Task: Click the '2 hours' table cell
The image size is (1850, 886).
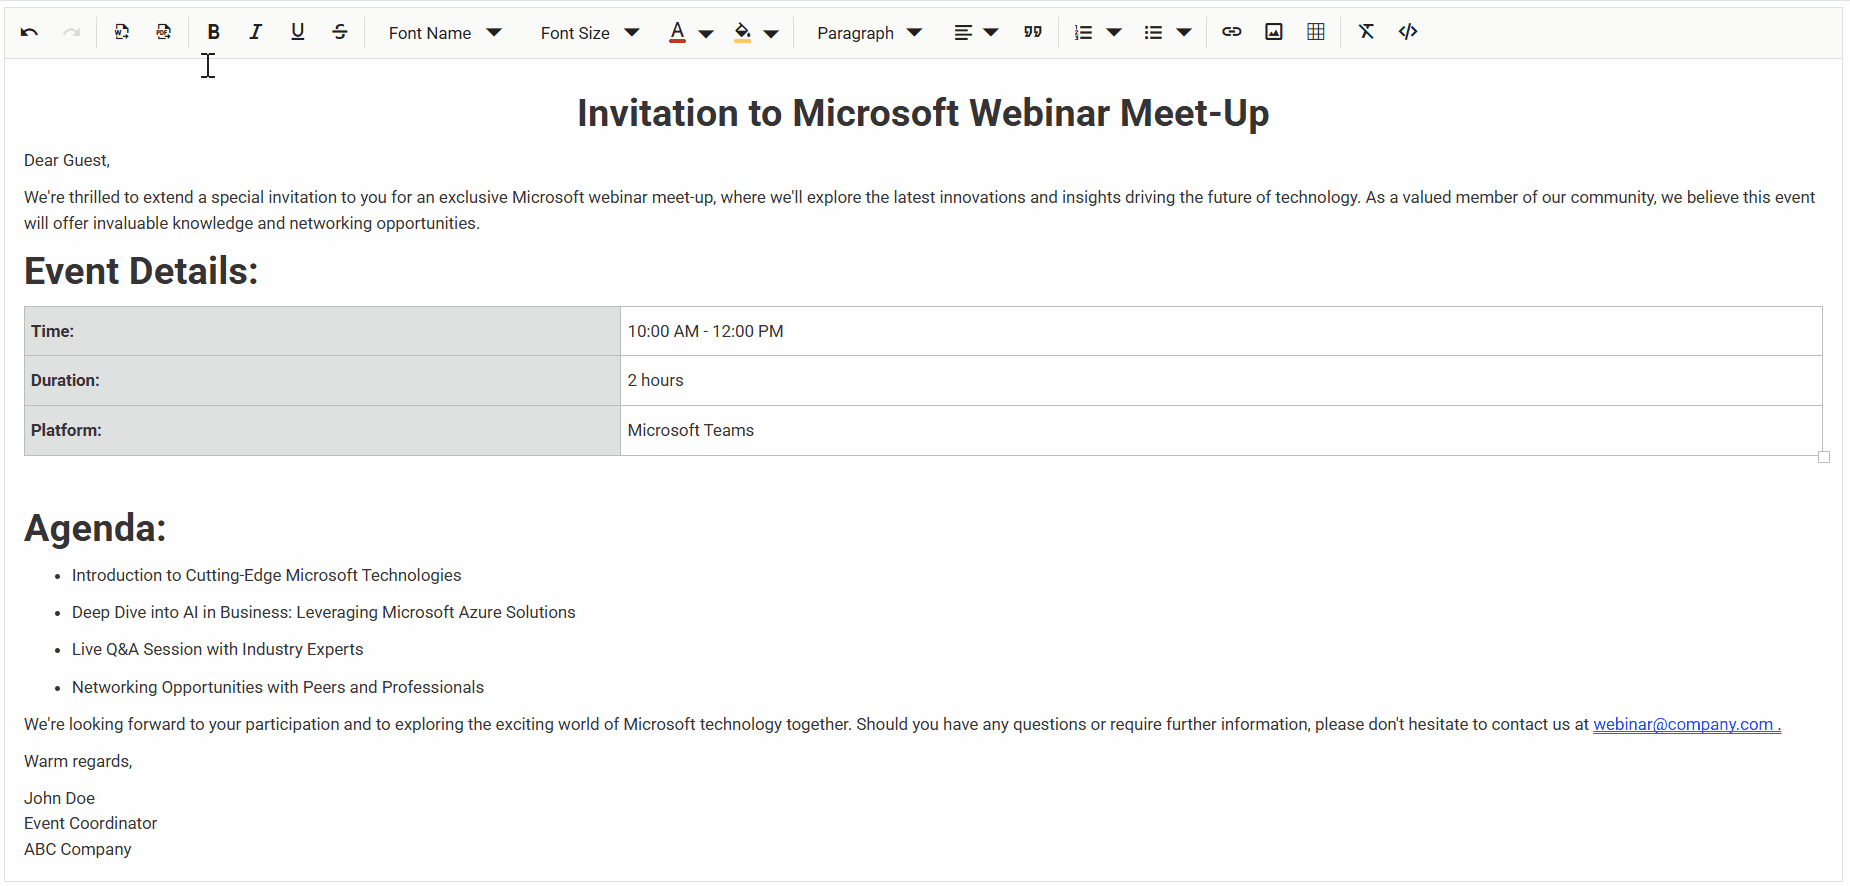Action: [x=1221, y=380]
